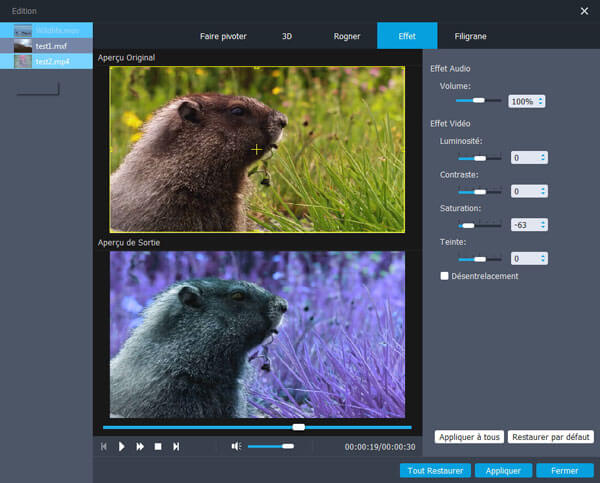
Task: Skip to next frame icon
Action: pos(176,446)
